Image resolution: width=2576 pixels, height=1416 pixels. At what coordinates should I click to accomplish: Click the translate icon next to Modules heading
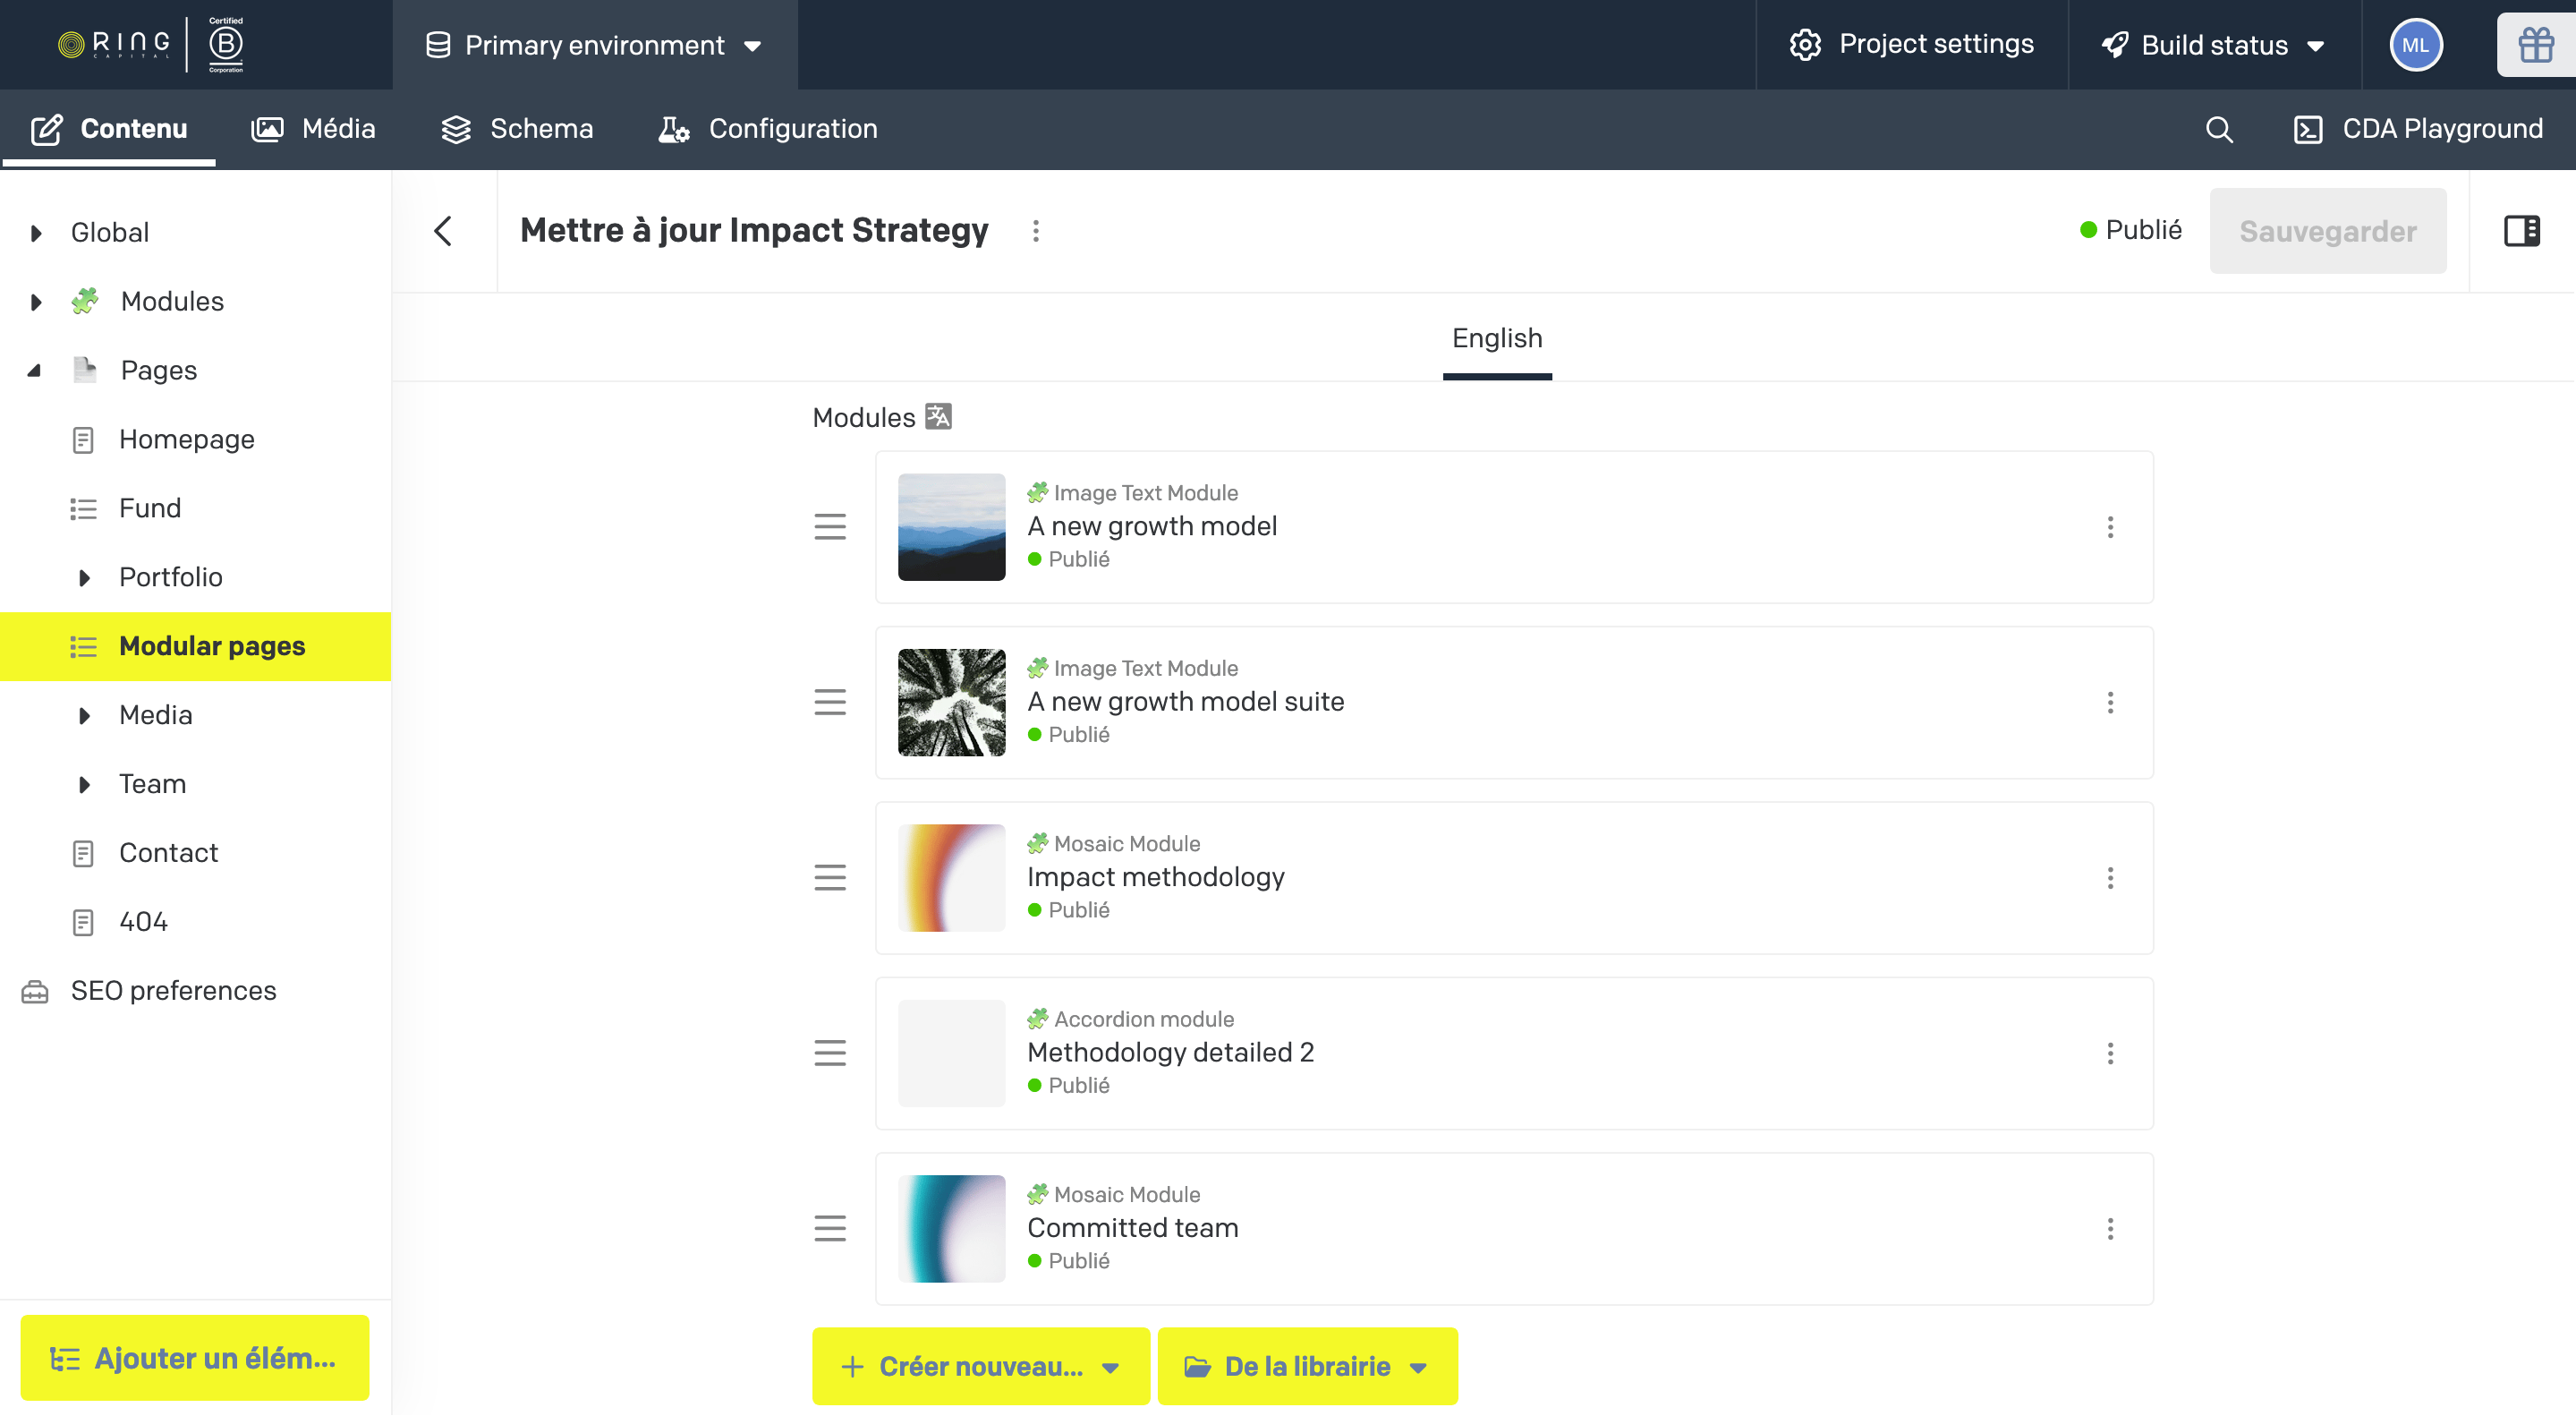pos(939,416)
